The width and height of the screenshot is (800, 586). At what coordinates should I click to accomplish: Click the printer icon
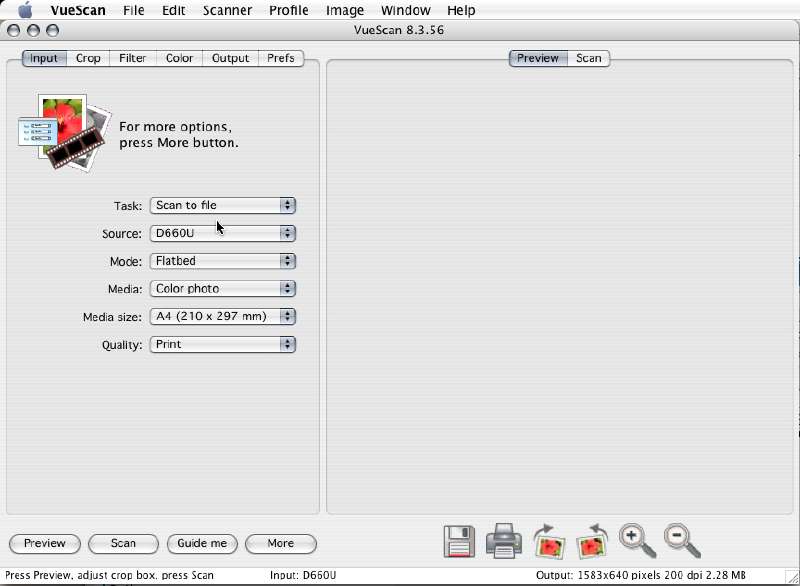coord(504,541)
